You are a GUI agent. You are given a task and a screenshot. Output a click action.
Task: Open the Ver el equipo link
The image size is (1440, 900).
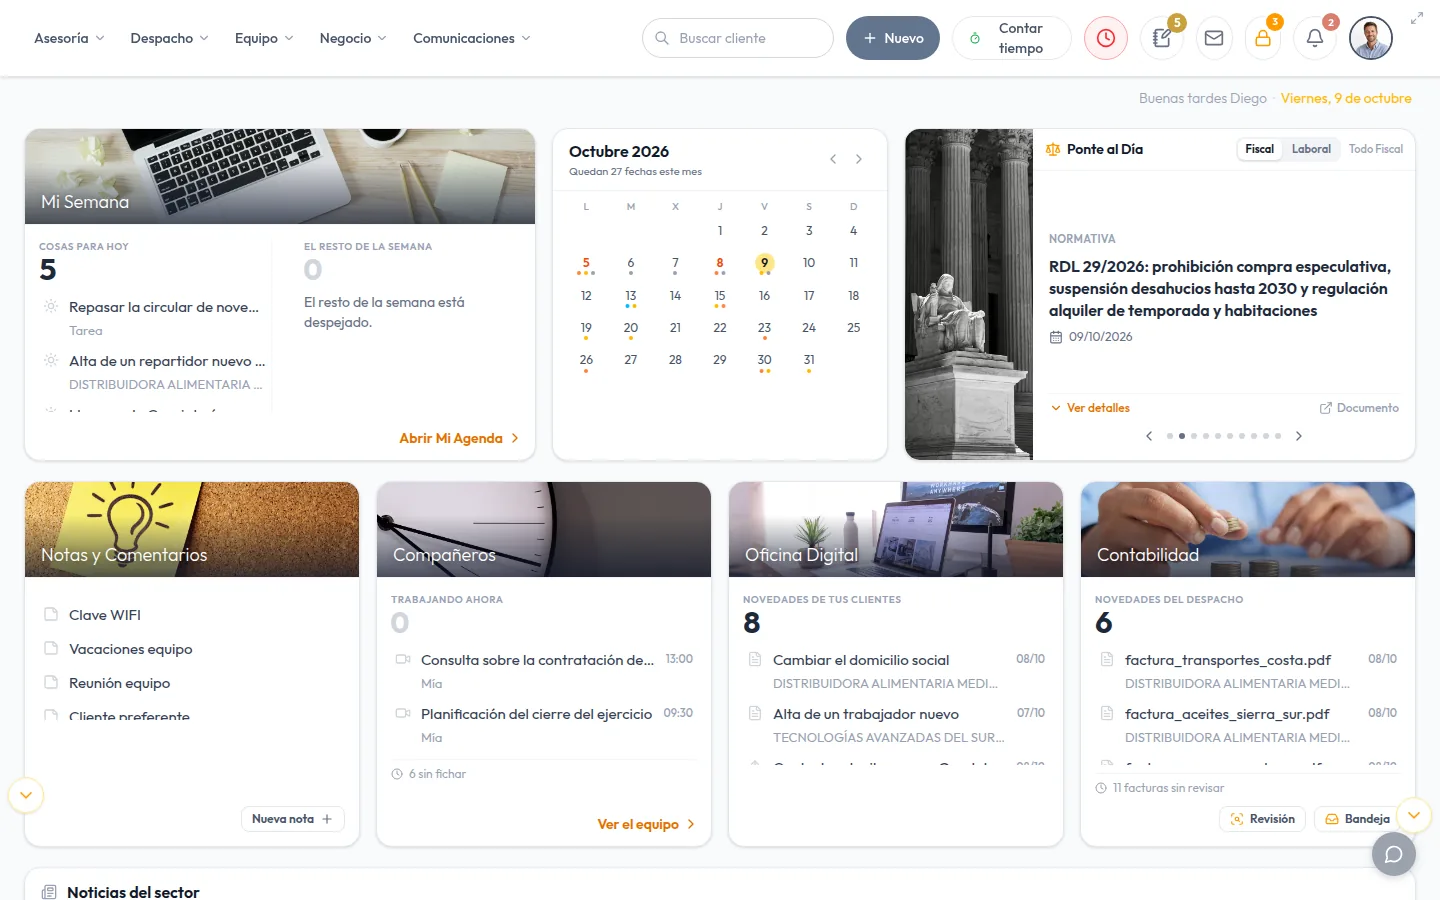[x=646, y=824]
